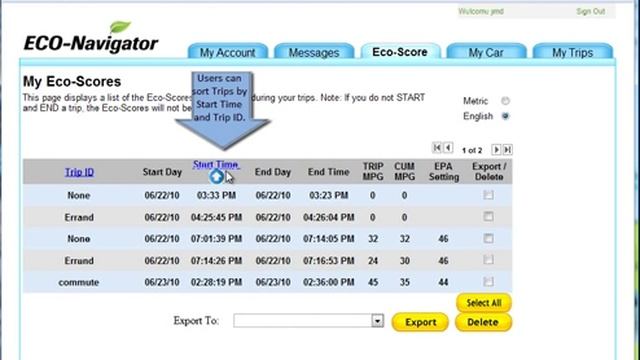Image resolution: width=640 pixels, height=360 pixels.
Task: Check the box for the 03:33 PM trip
Action: [x=488, y=195]
